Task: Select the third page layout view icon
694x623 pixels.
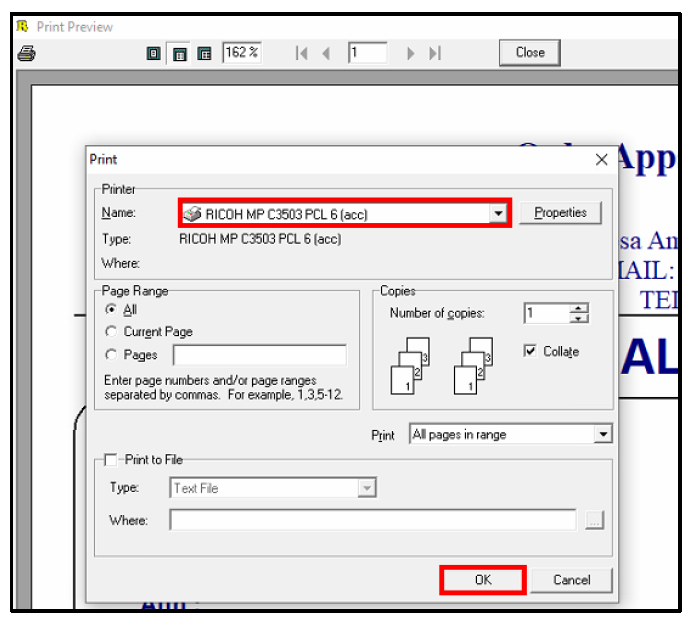Action: 204,54
